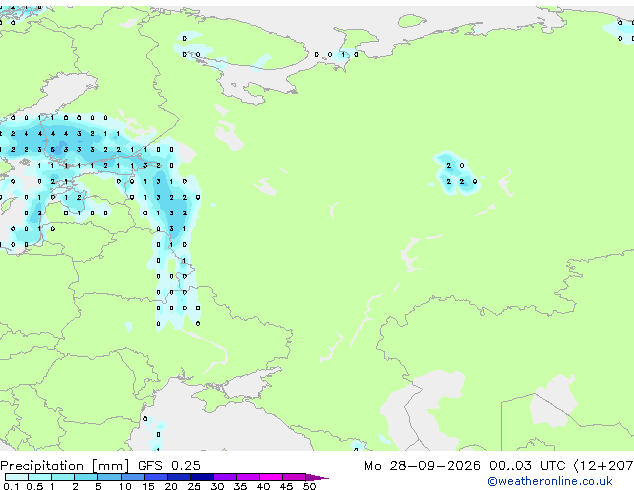Click the 0.1–0.5 mm legend swatch

pos(17,477)
